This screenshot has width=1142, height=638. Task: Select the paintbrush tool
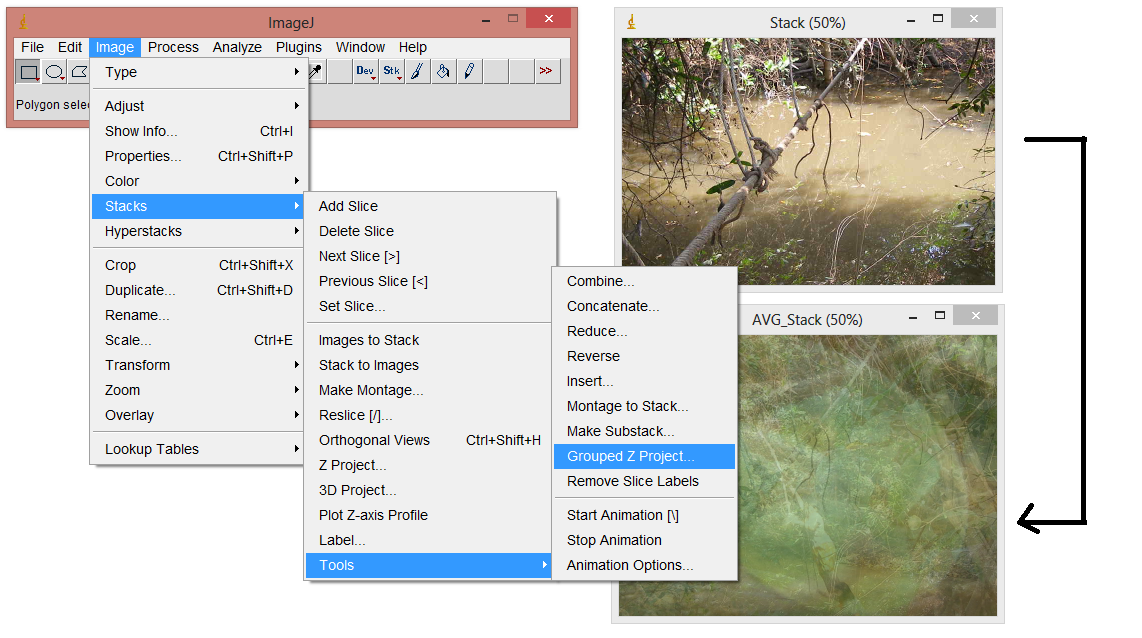pos(417,71)
